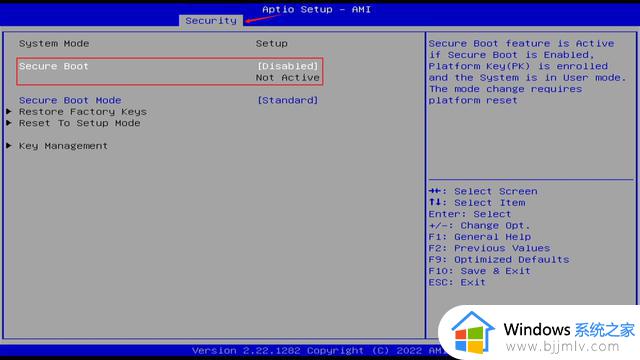Click the F2: Previous Values hint
The image size is (640, 360).
click(489, 248)
